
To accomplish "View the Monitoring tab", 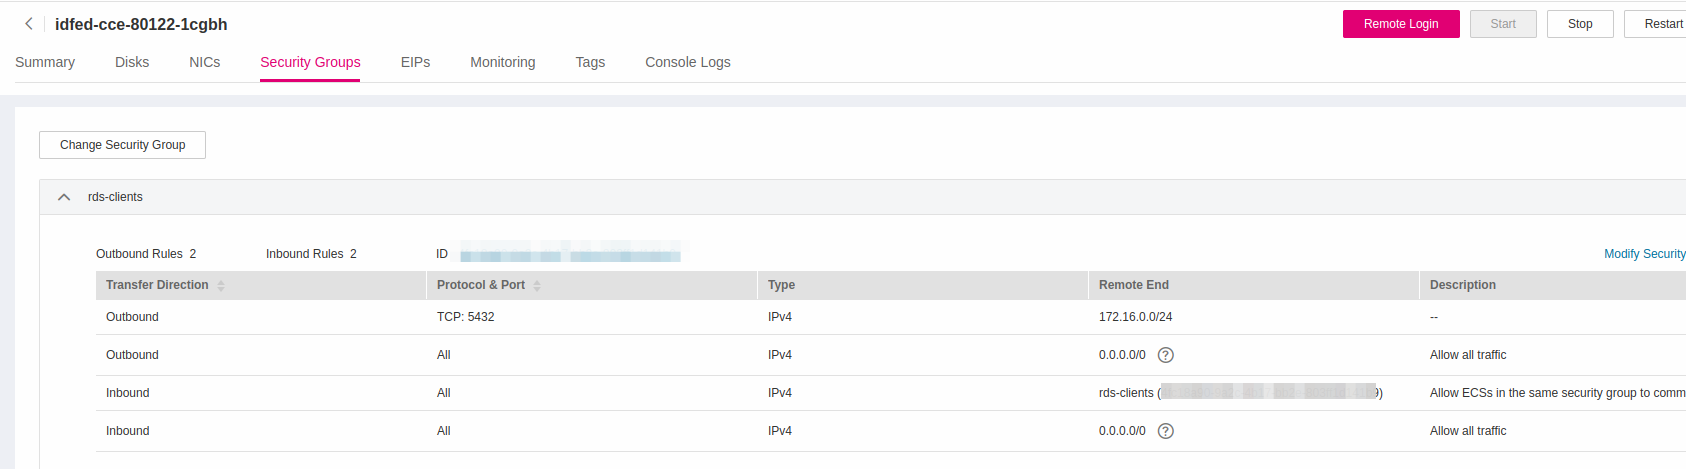I will coord(503,62).
